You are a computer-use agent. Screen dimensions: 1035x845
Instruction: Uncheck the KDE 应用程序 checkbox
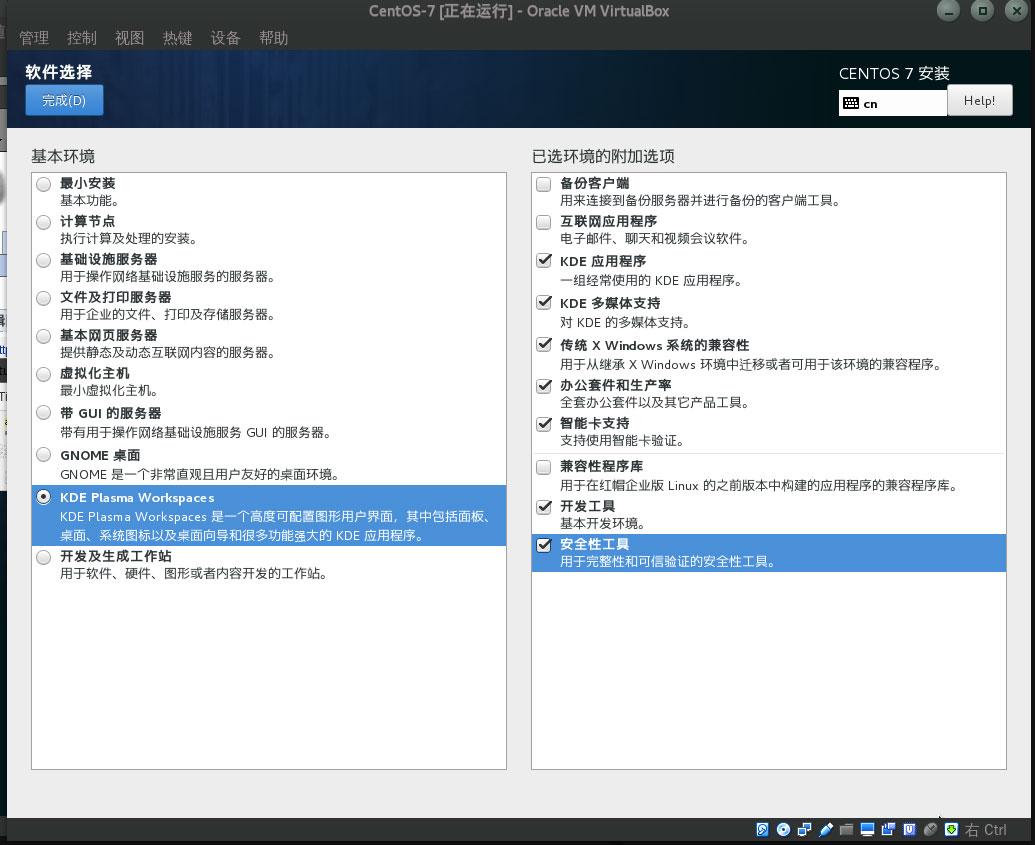(x=544, y=261)
